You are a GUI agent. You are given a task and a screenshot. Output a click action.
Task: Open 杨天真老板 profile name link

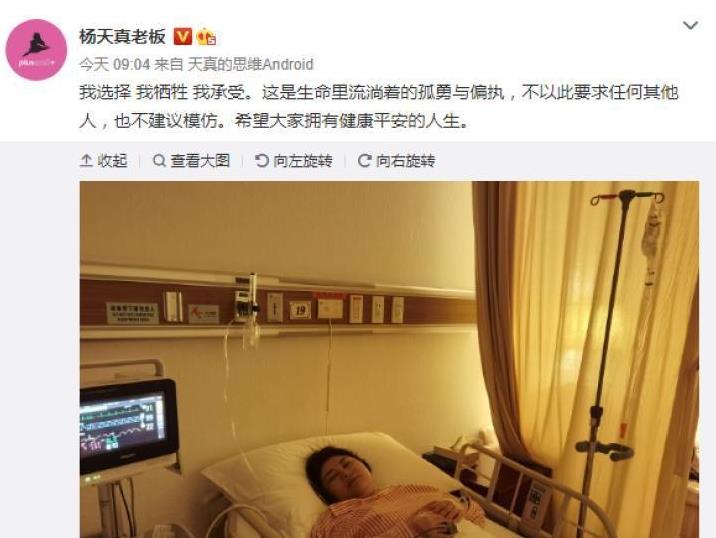(x=122, y=37)
